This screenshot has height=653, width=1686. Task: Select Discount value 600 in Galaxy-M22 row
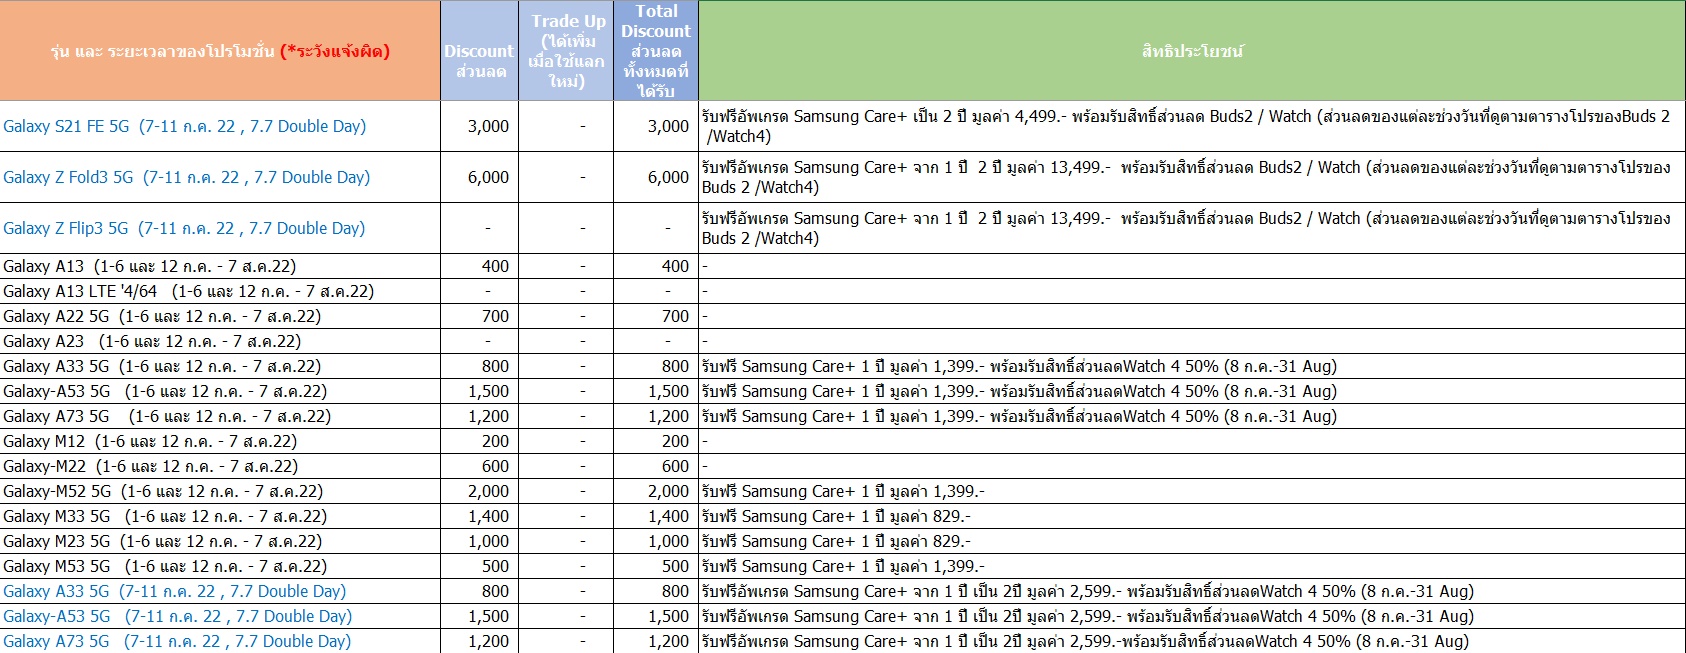pos(479,466)
